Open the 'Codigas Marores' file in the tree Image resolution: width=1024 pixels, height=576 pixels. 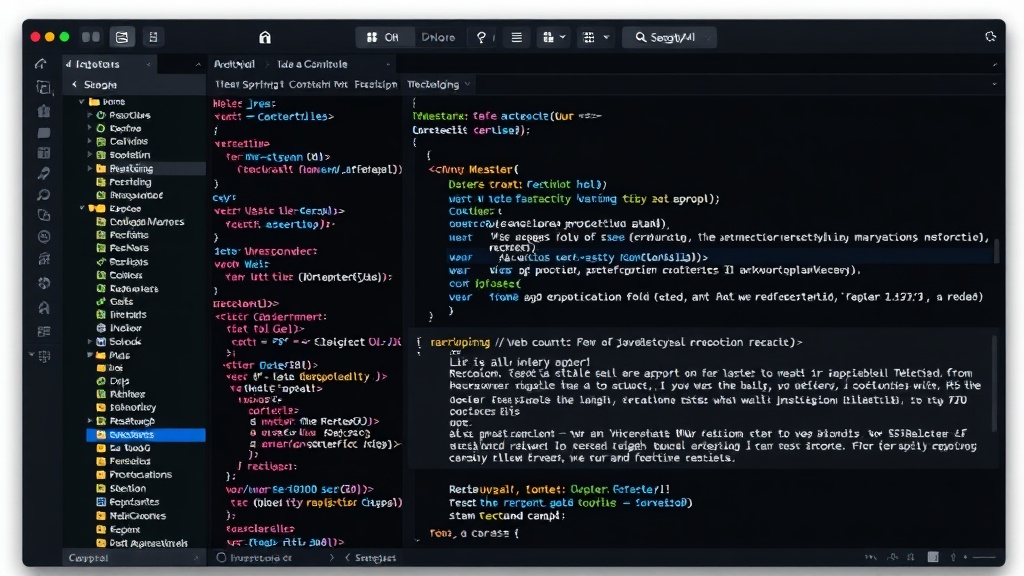tap(140, 221)
